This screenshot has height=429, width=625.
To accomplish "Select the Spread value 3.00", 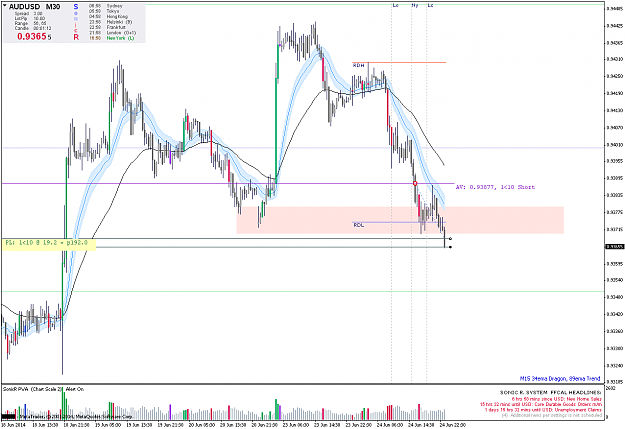I will tap(38, 14).
